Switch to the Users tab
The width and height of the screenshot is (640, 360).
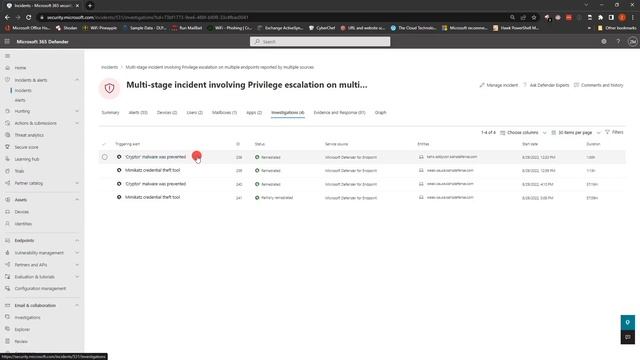point(195,113)
